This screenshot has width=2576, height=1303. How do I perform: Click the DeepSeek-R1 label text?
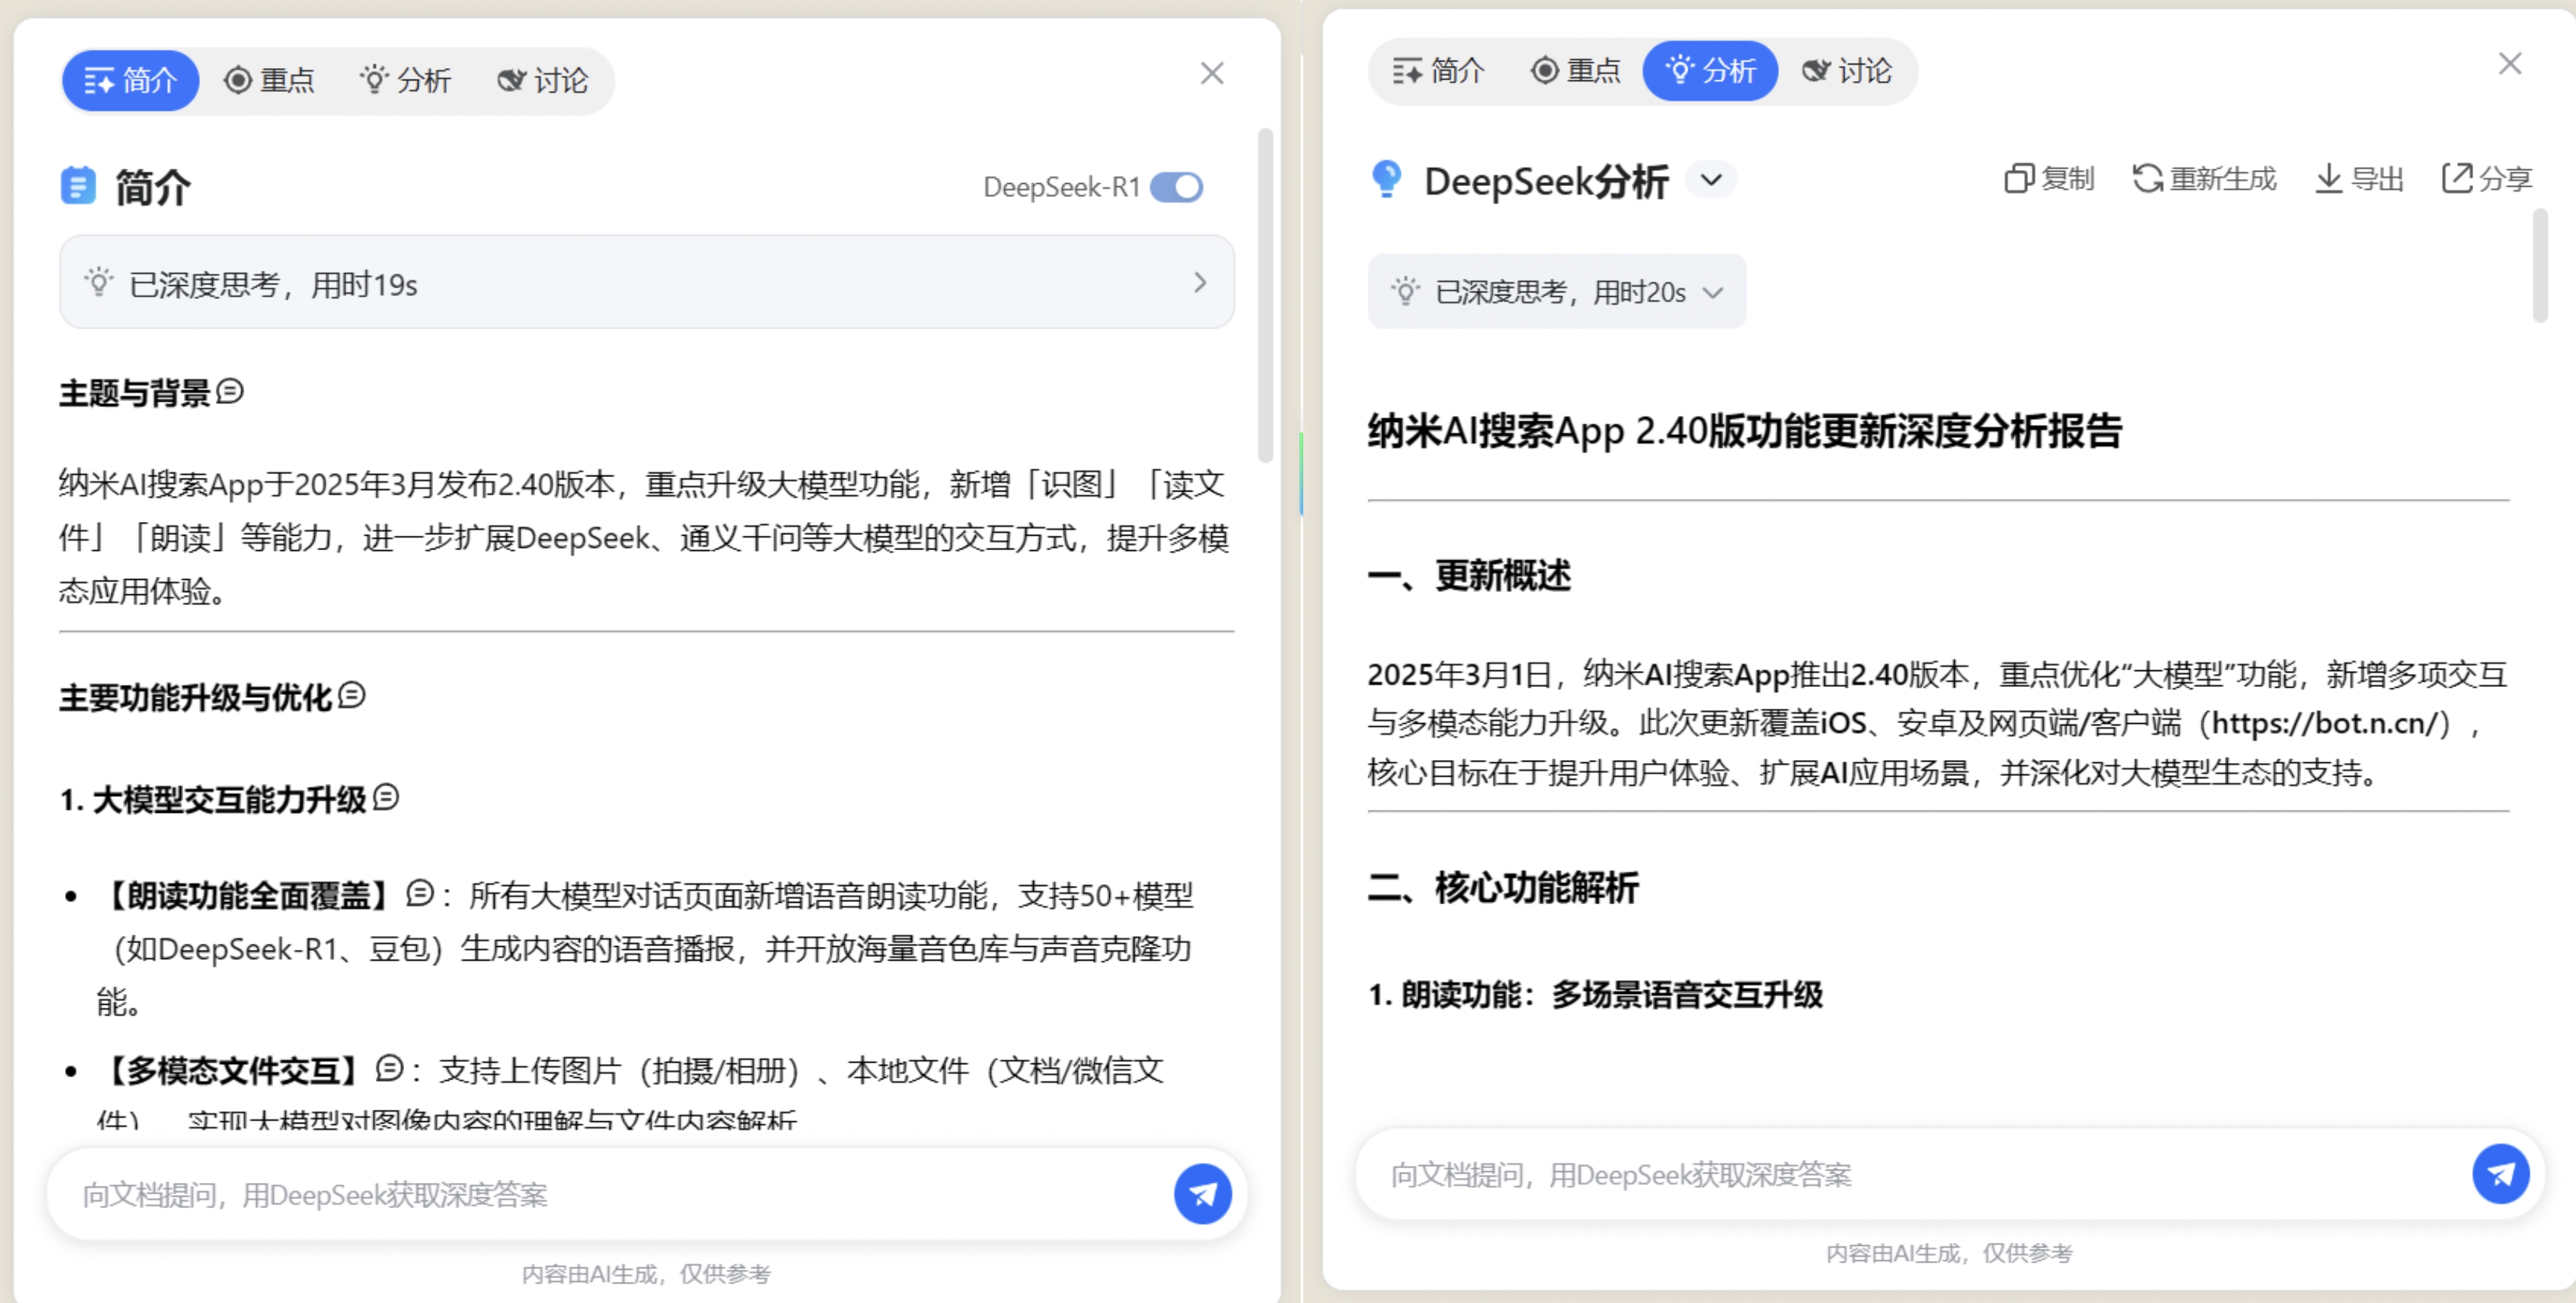pyautogui.click(x=1062, y=187)
